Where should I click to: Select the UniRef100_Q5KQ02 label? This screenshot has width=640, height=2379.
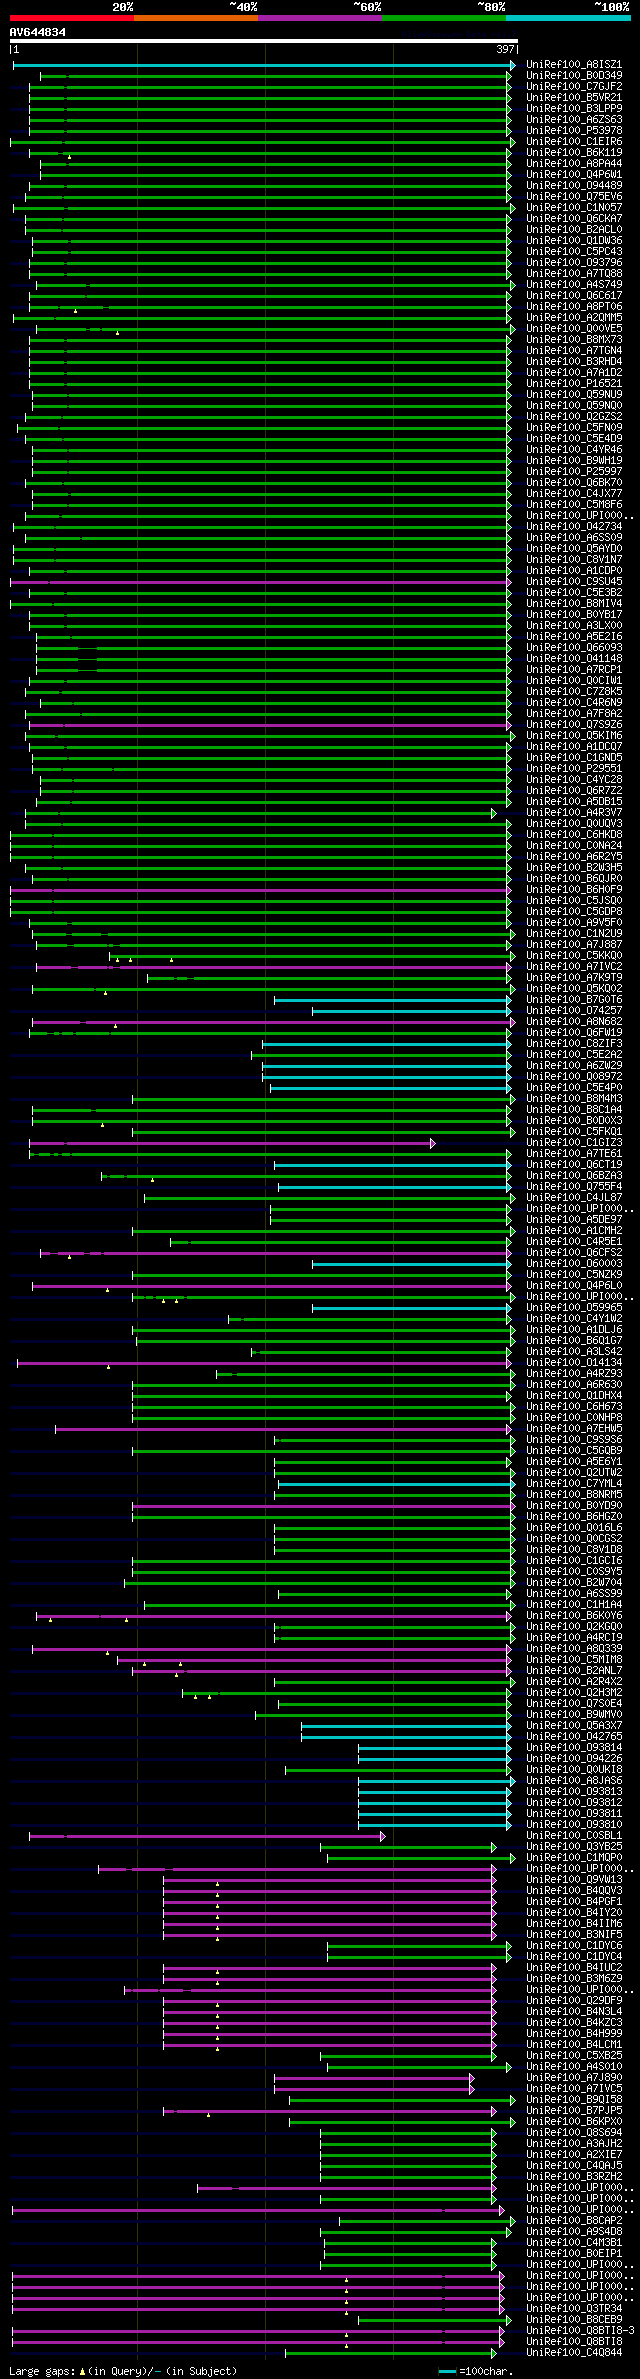click(x=574, y=989)
